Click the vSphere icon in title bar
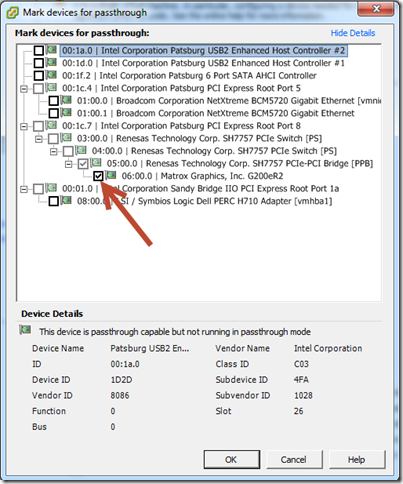Image resolution: width=403 pixels, height=484 pixels. pyautogui.click(x=13, y=13)
